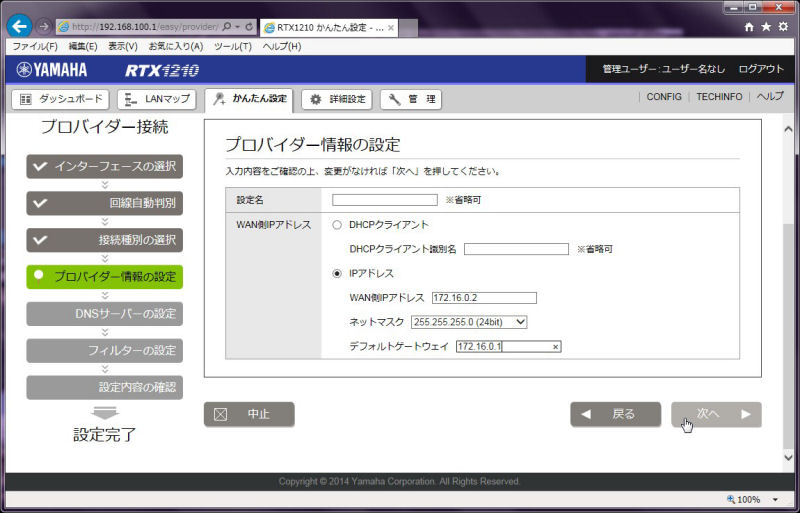Image resolution: width=800 pixels, height=513 pixels.
Task: Go to the 接続種別の選択 step
Action: coord(105,240)
